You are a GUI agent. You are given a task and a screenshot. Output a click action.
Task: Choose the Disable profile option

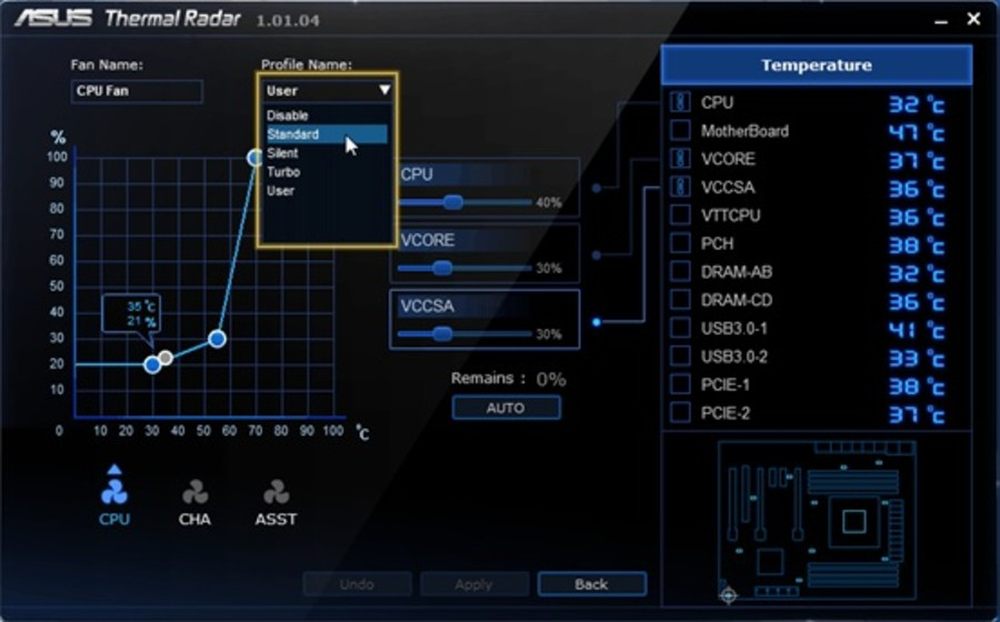click(327, 115)
